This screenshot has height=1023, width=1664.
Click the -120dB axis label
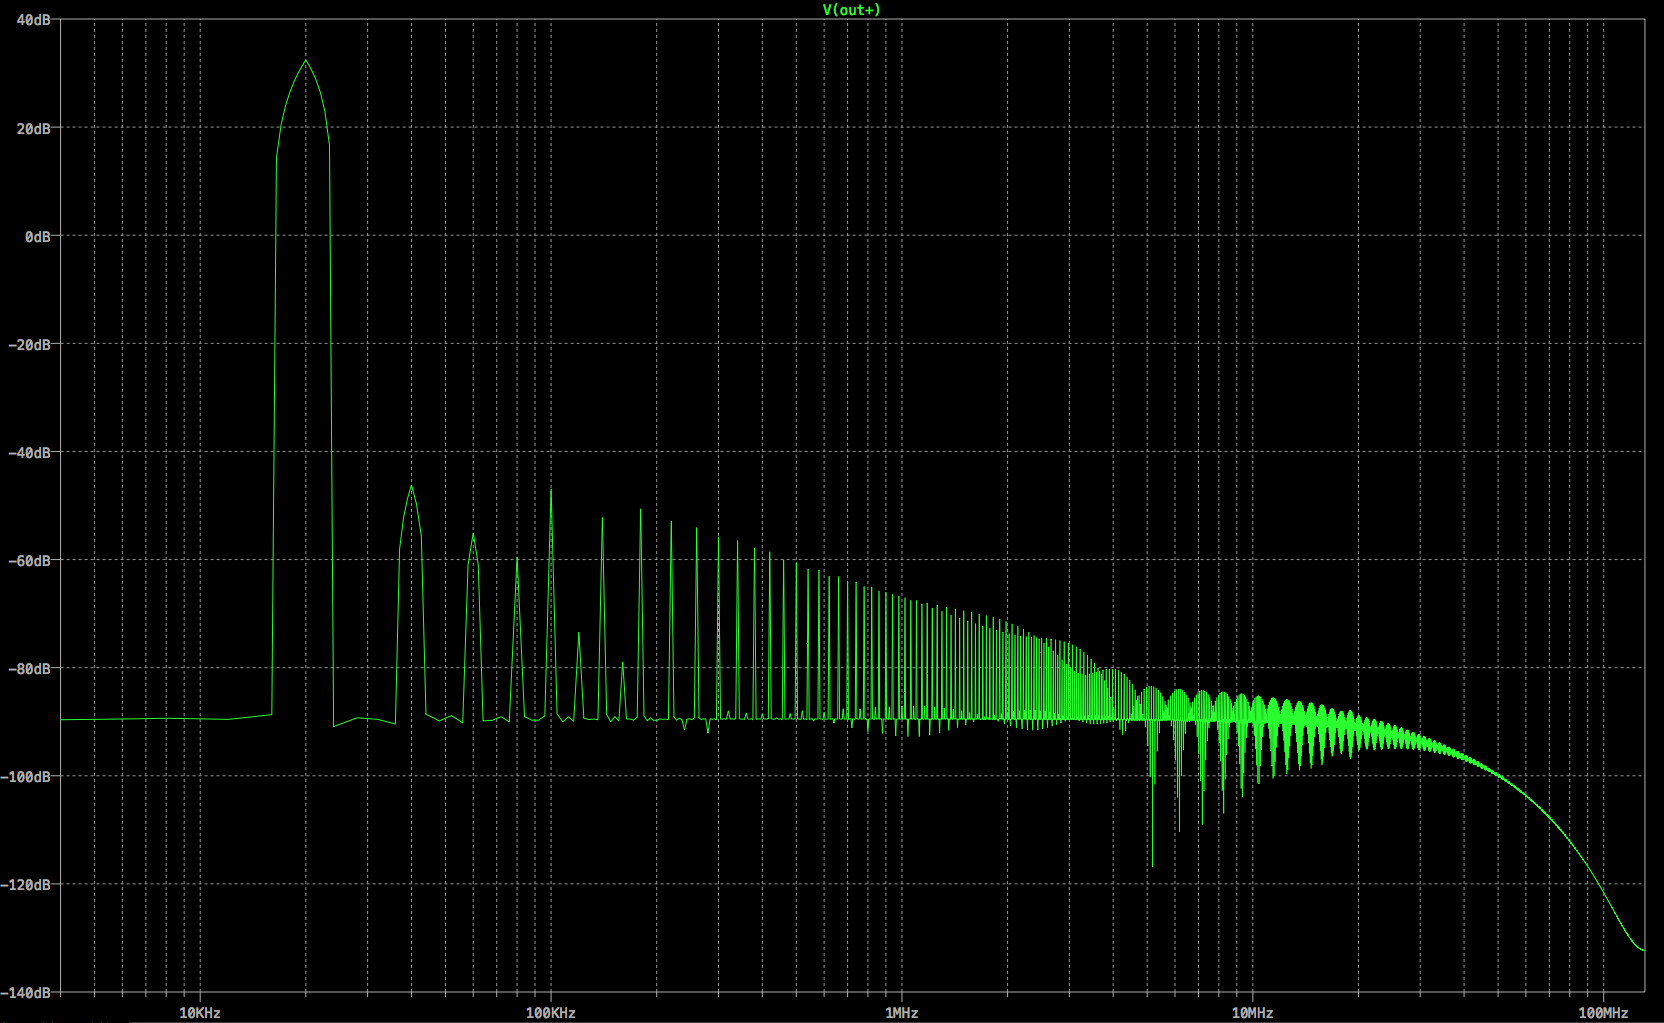pyautogui.click(x=26, y=884)
